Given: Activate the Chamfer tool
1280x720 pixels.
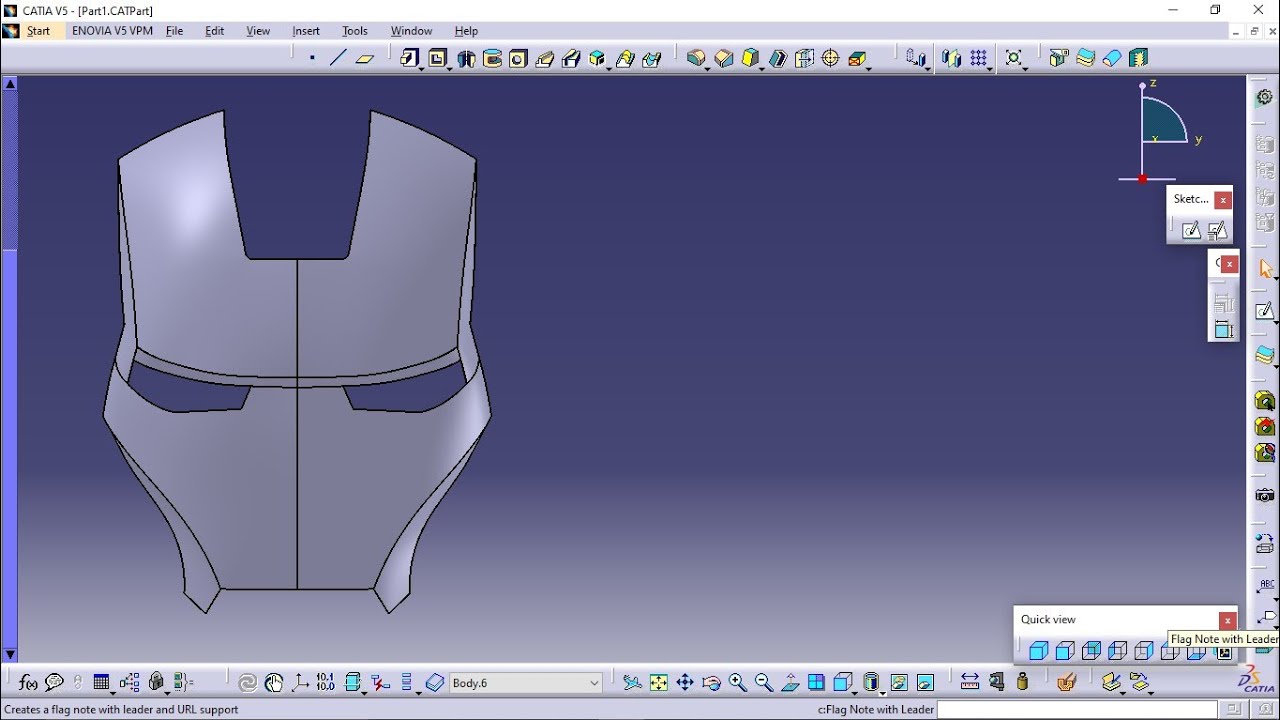Looking at the screenshot, I should pyautogui.click(x=724, y=59).
